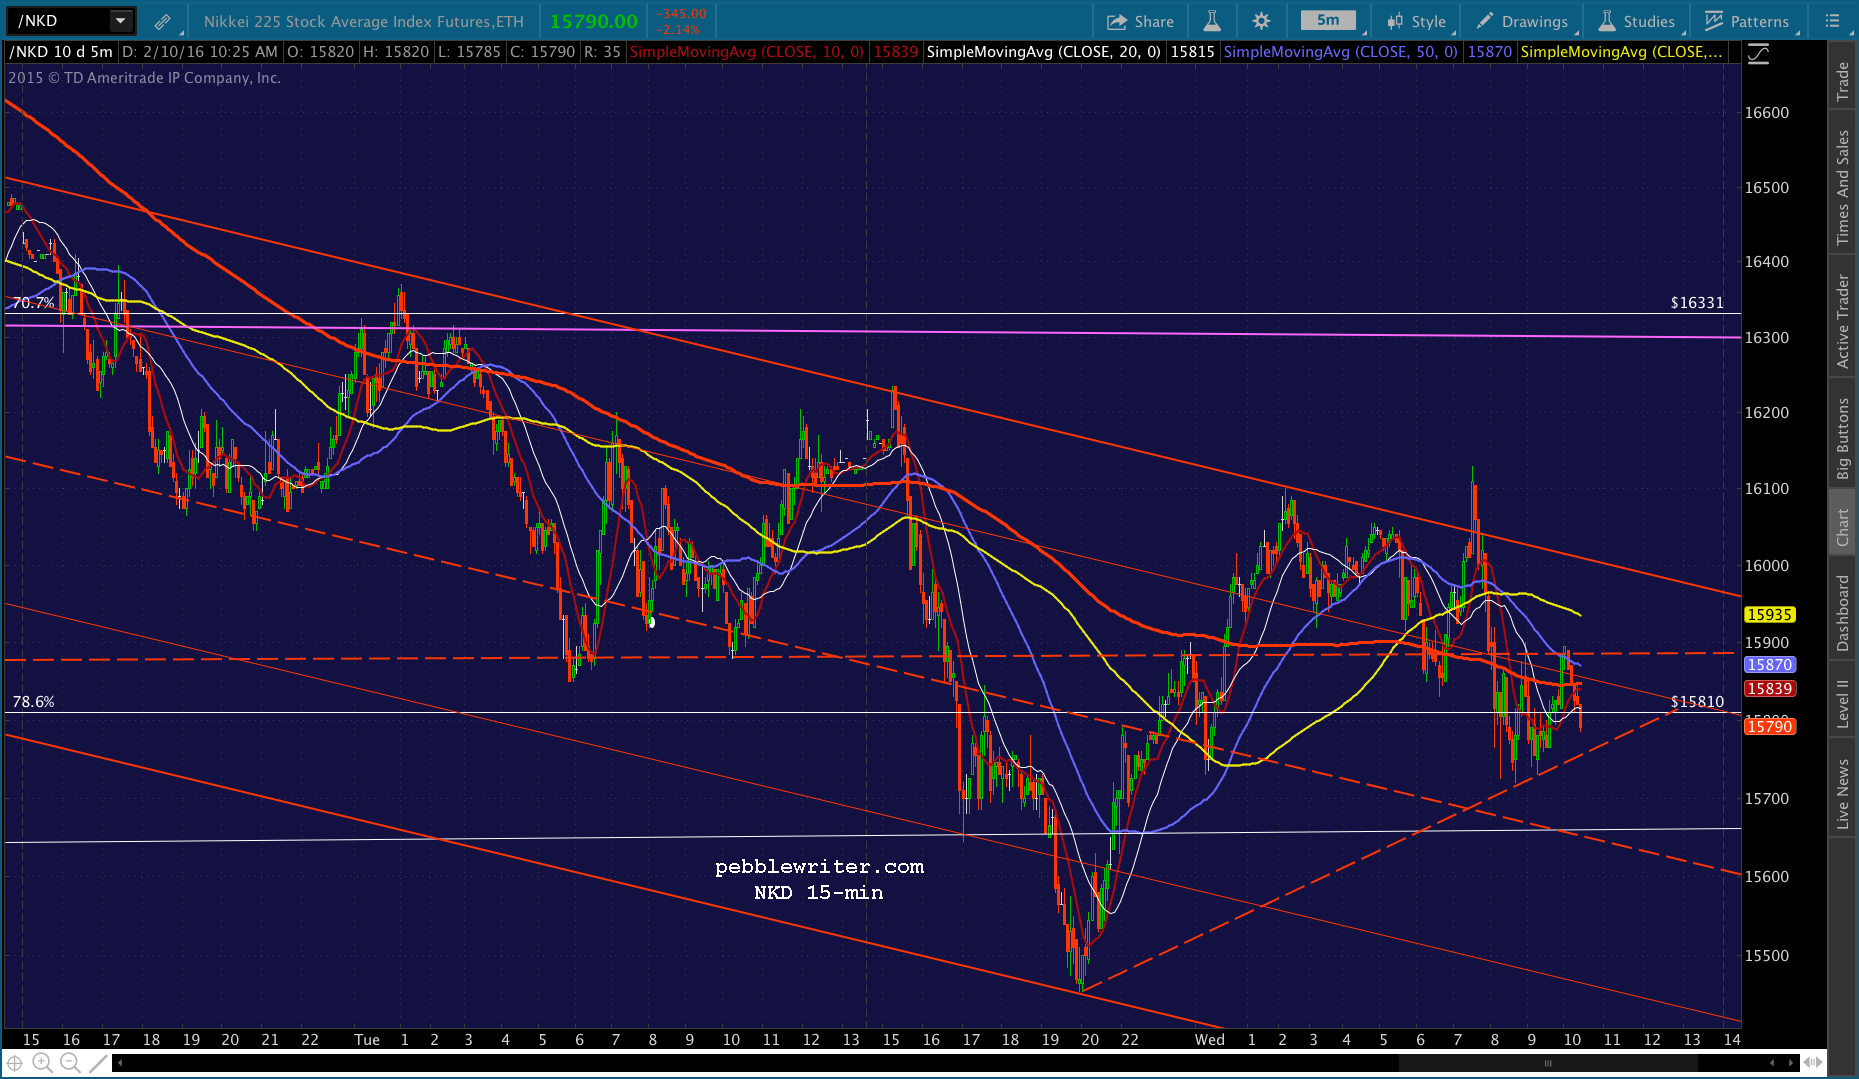Viewport: 1859px width, 1079px height.
Task: Click the 78.6% Fibonacci label
Action: coord(33,702)
